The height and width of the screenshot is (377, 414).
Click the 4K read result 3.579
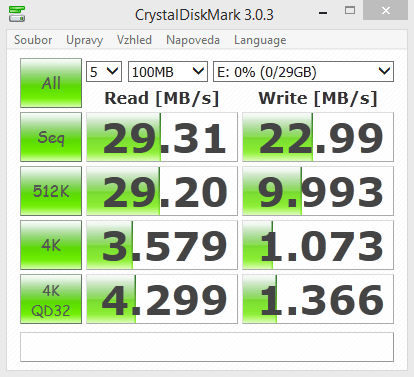tap(162, 245)
